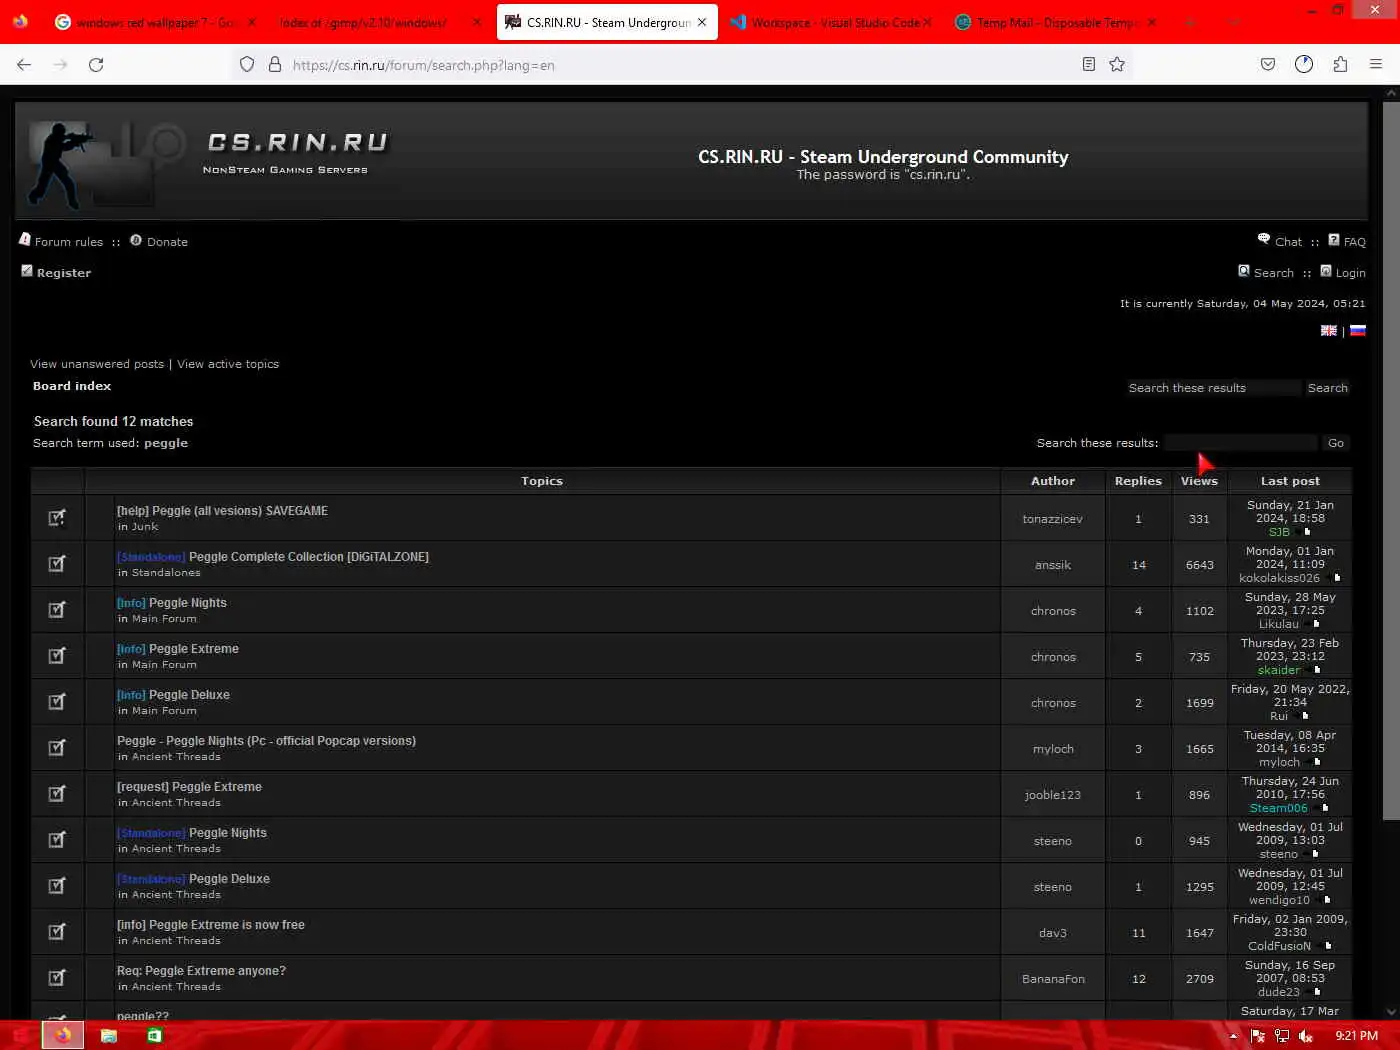Image resolution: width=1400 pixels, height=1050 pixels.
Task: Switch to the Temp Mail tab
Action: pyautogui.click(x=1057, y=22)
